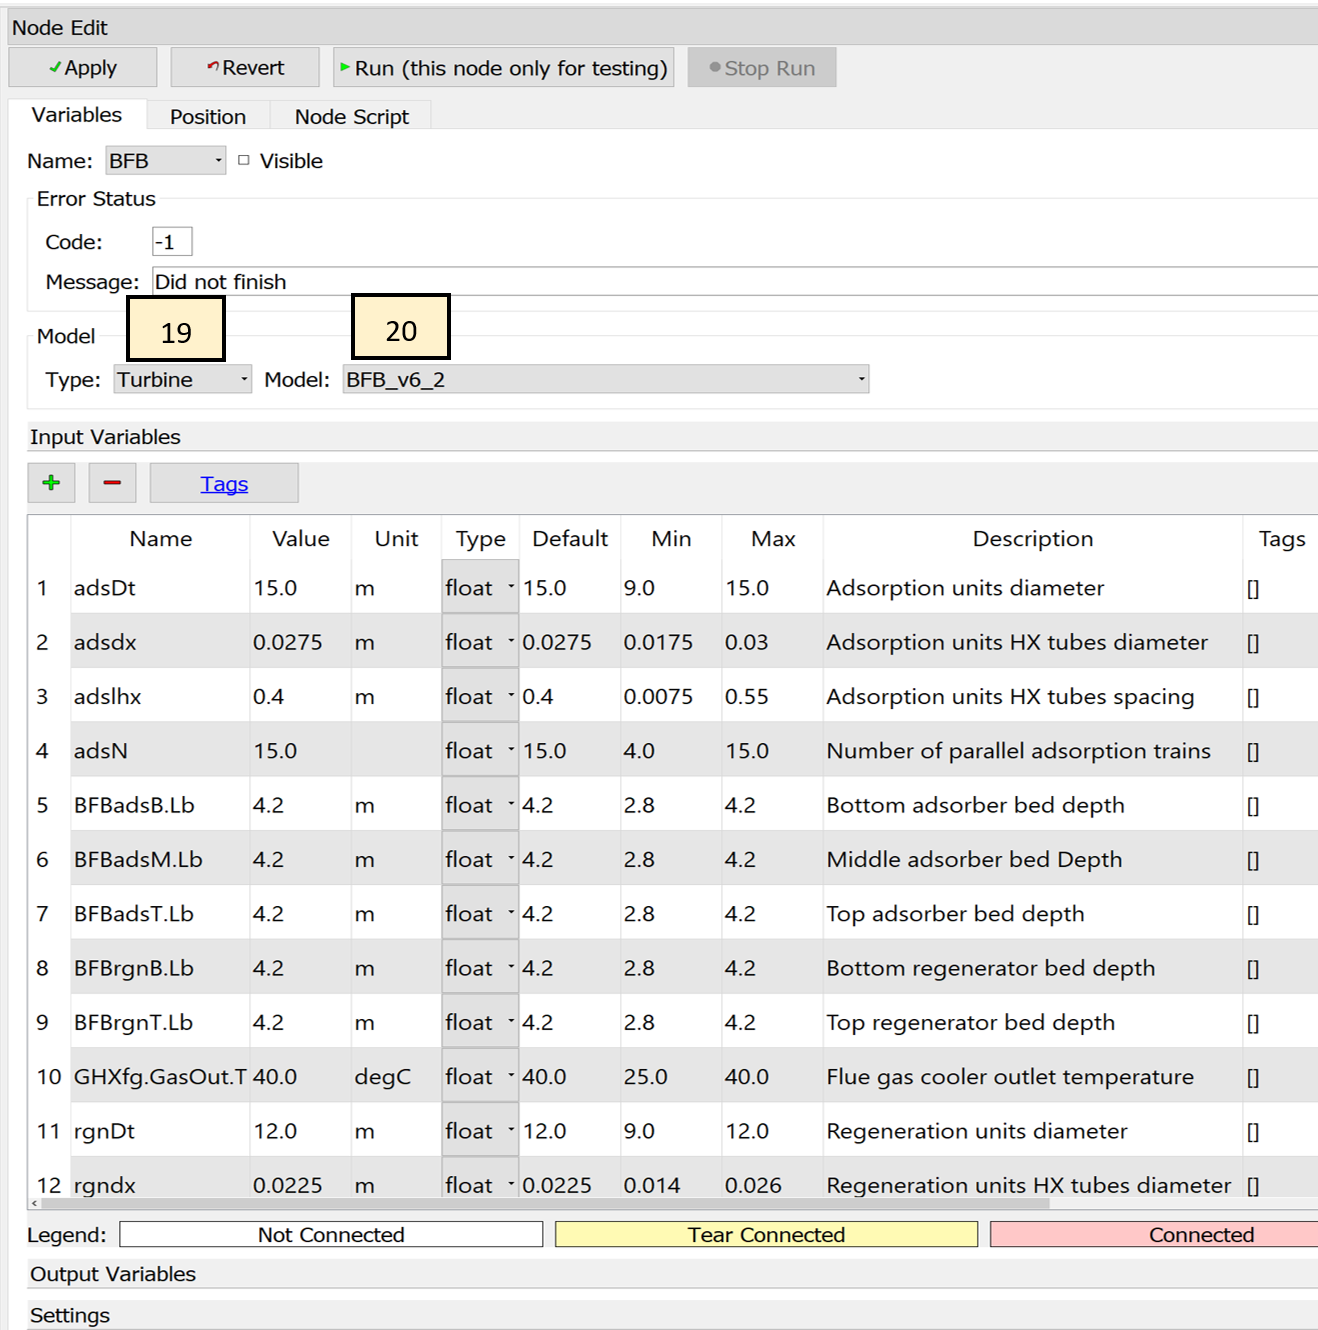Click the yellow Tear Connected legend swatch
The width and height of the screenshot is (1318, 1330).
(x=766, y=1234)
